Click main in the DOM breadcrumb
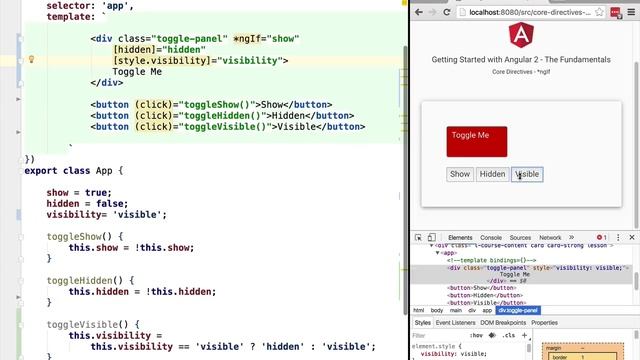The width and height of the screenshot is (640, 360). [456, 311]
